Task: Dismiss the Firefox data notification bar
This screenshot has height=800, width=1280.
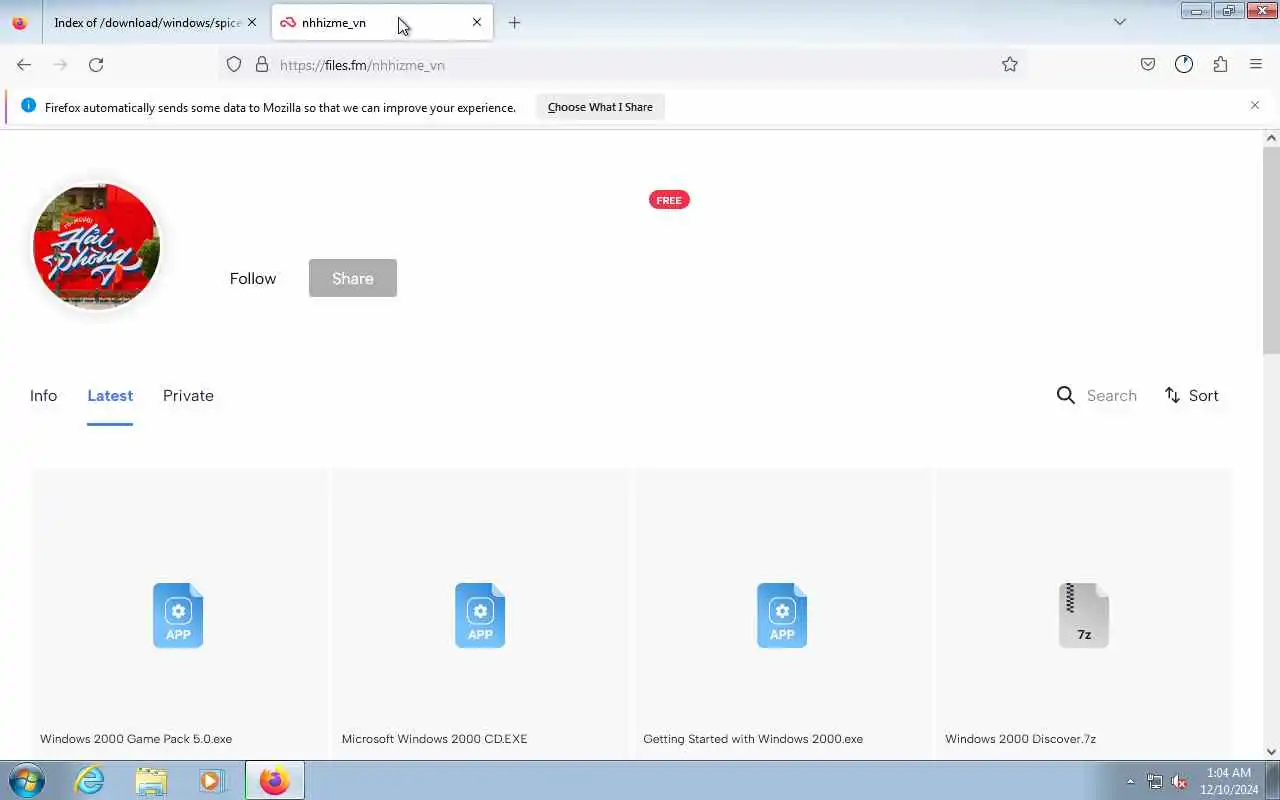Action: pos(1255,105)
